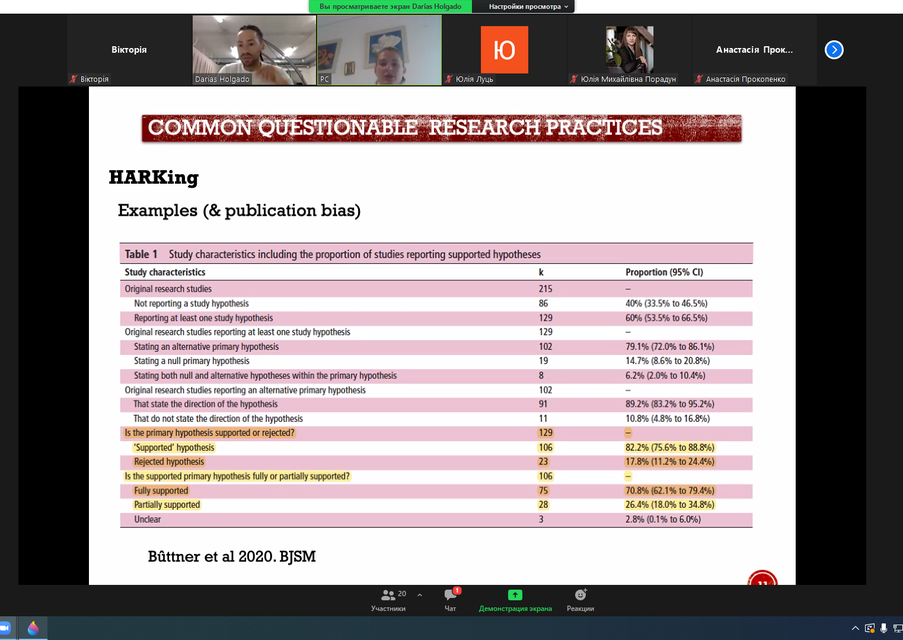Click the colorful droplet app in the taskbar
The image size is (903, 640).
coord(33,628)
